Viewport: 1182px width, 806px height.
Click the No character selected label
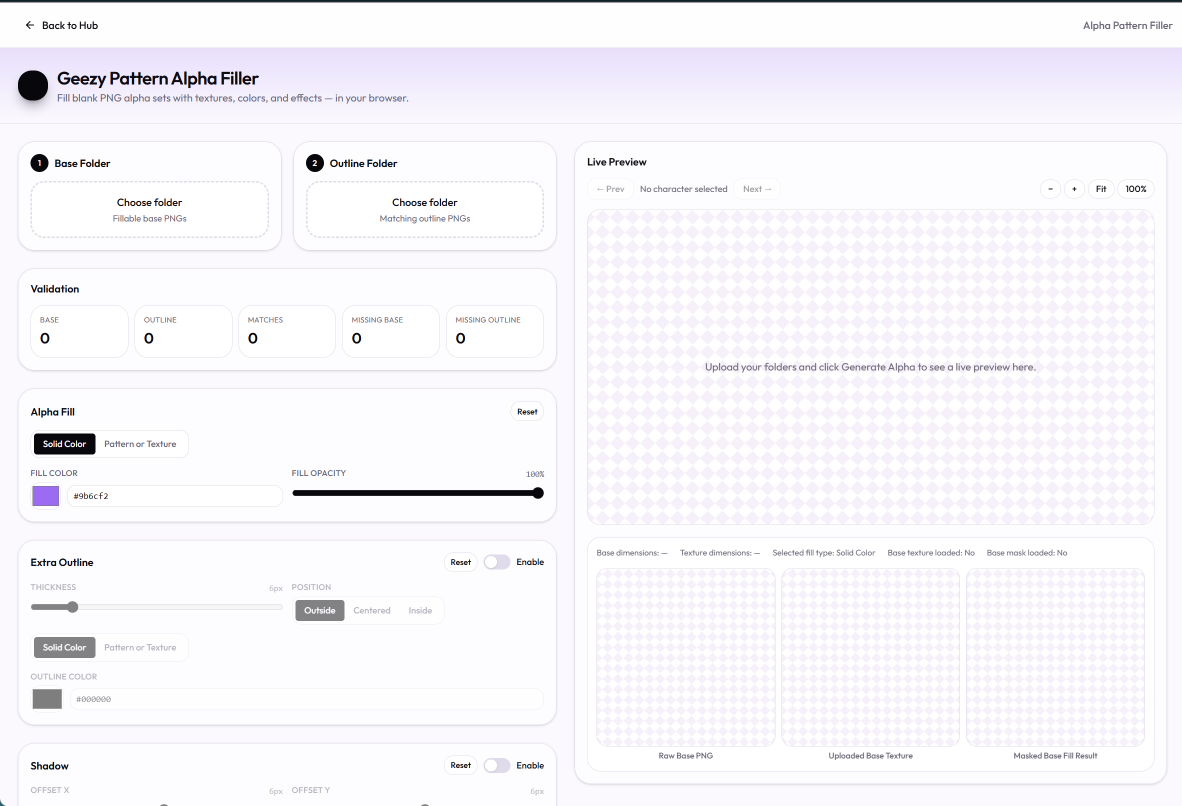point(684,189)
